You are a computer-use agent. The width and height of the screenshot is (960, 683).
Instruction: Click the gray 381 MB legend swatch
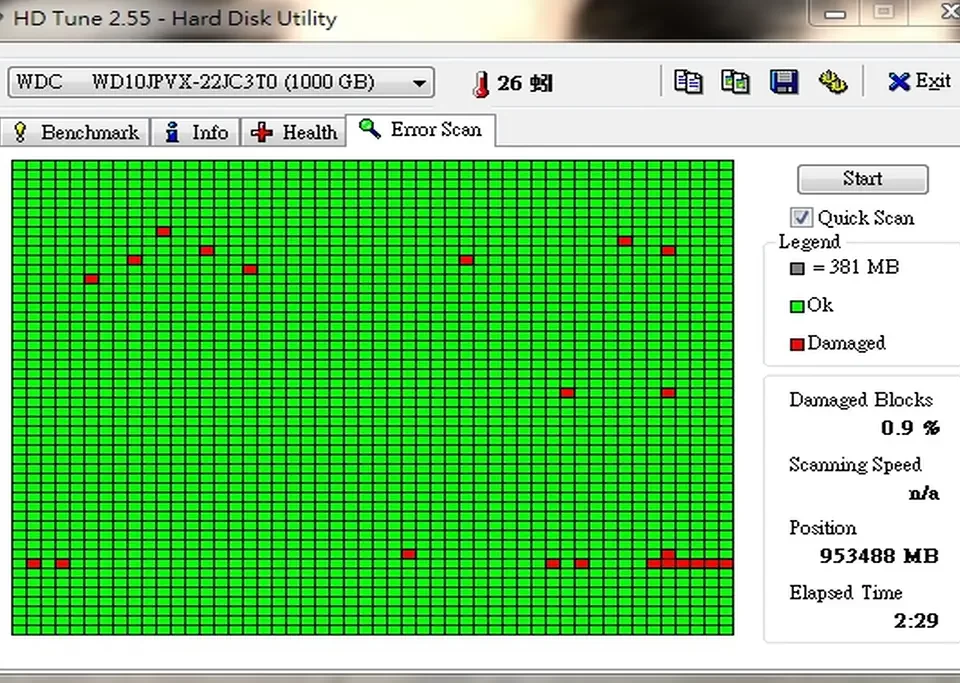pos(797,268)
